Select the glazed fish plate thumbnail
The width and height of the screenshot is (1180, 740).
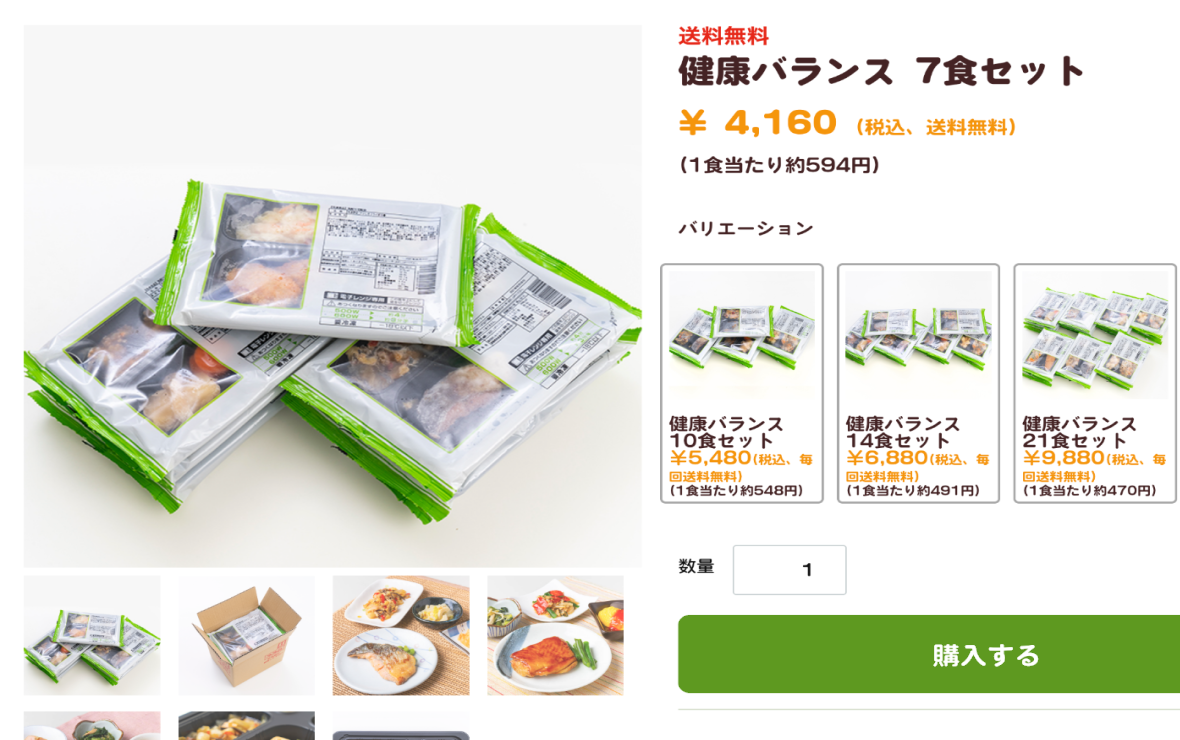[555, 635]
